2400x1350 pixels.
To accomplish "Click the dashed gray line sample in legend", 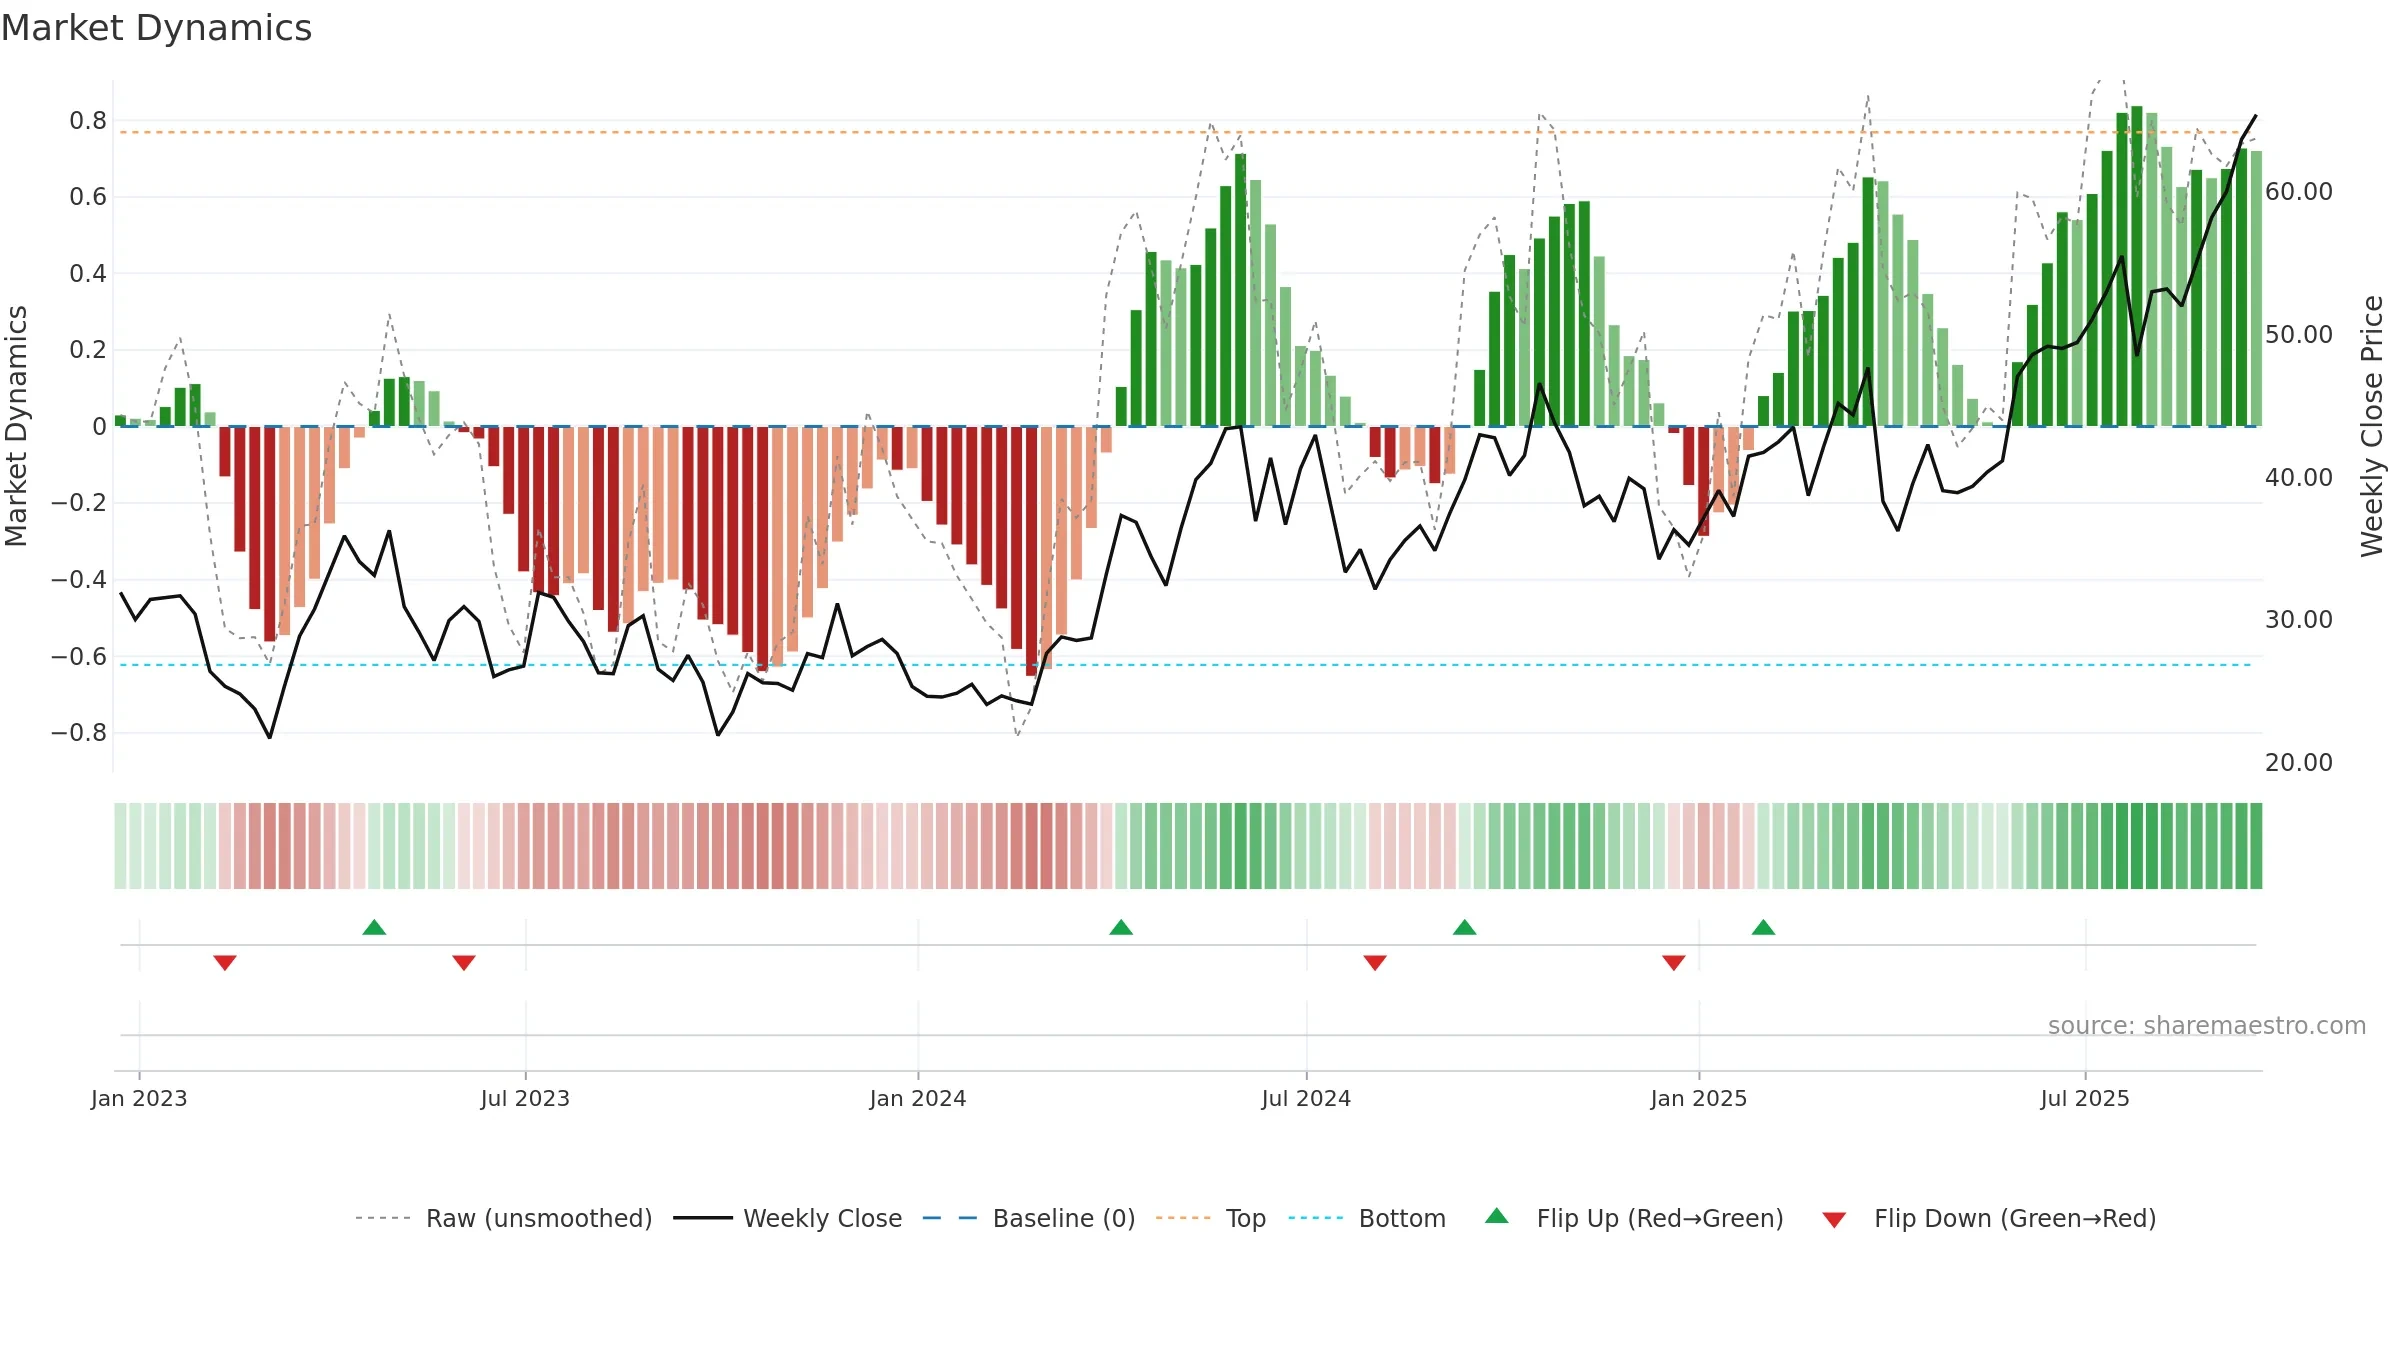I will coord(383,1218).
